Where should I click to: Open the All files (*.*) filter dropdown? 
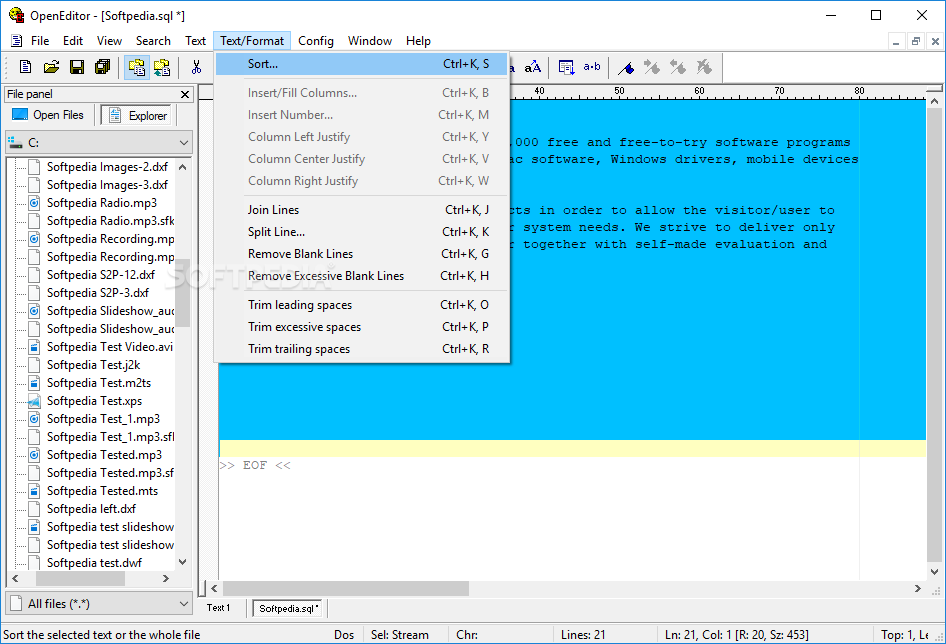tap(98, 604)
